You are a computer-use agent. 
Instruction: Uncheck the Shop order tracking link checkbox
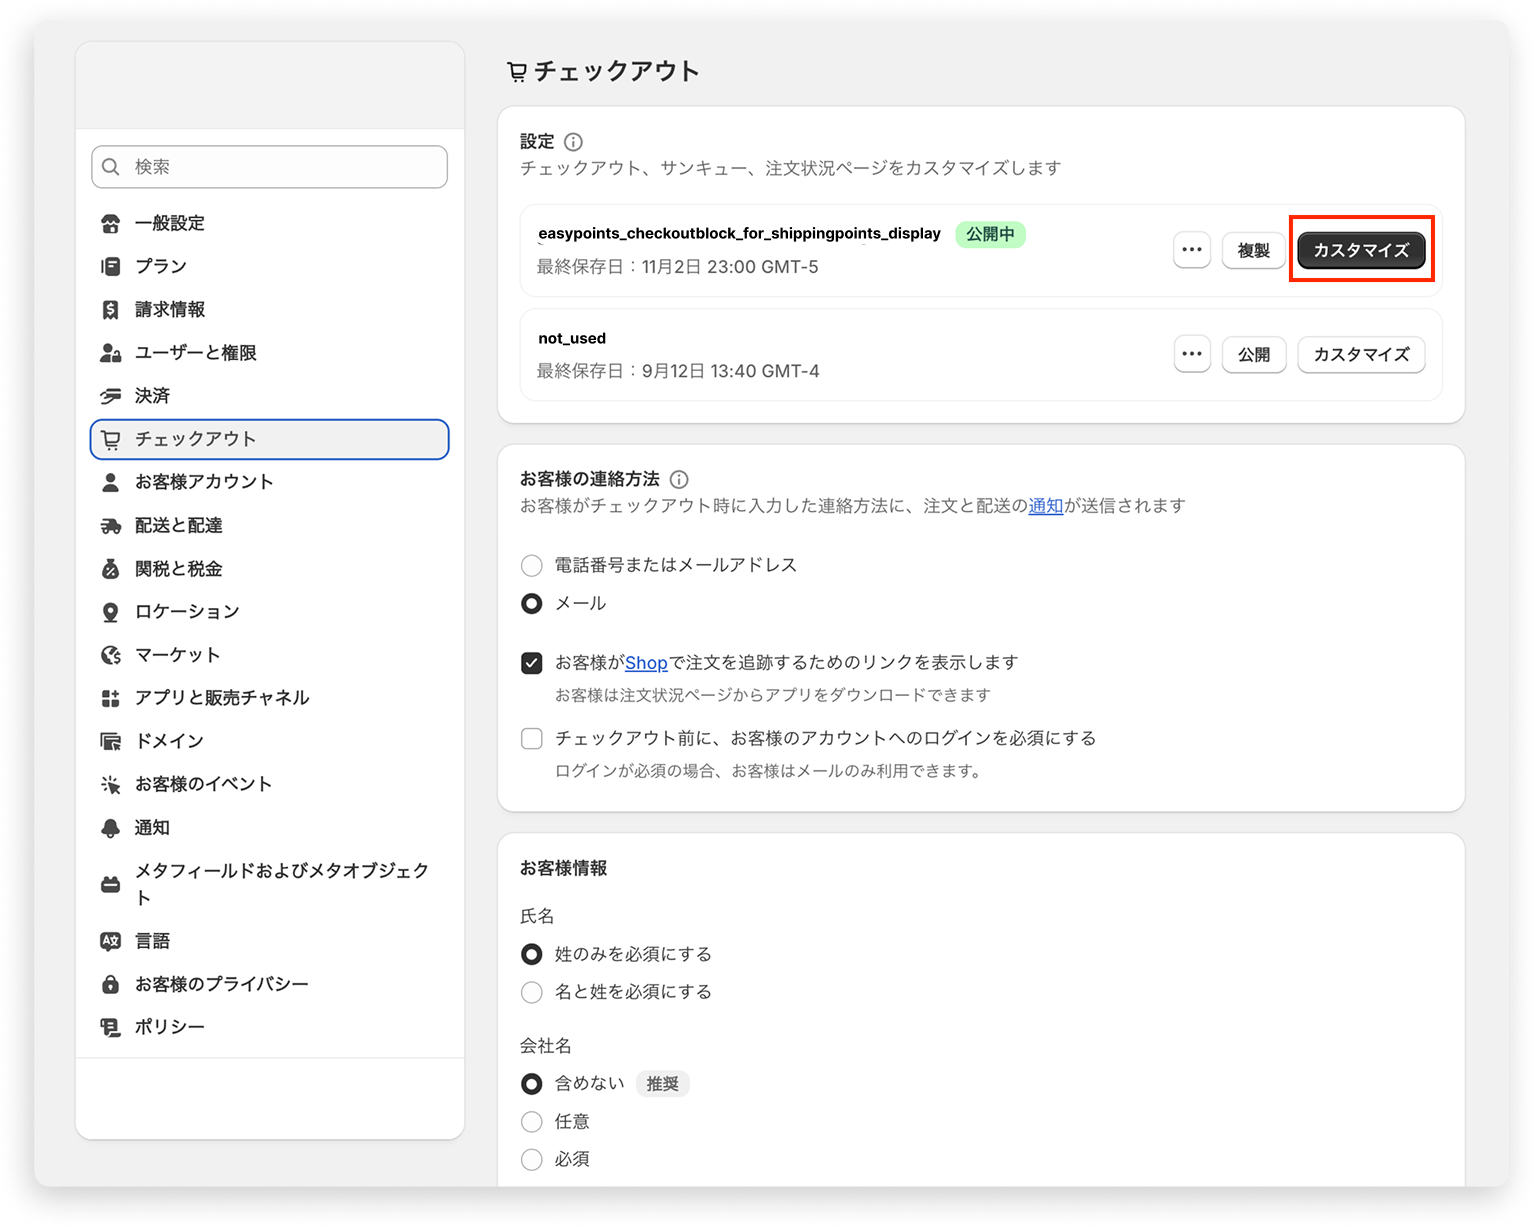pyautogui.click(x=532, y=663)
